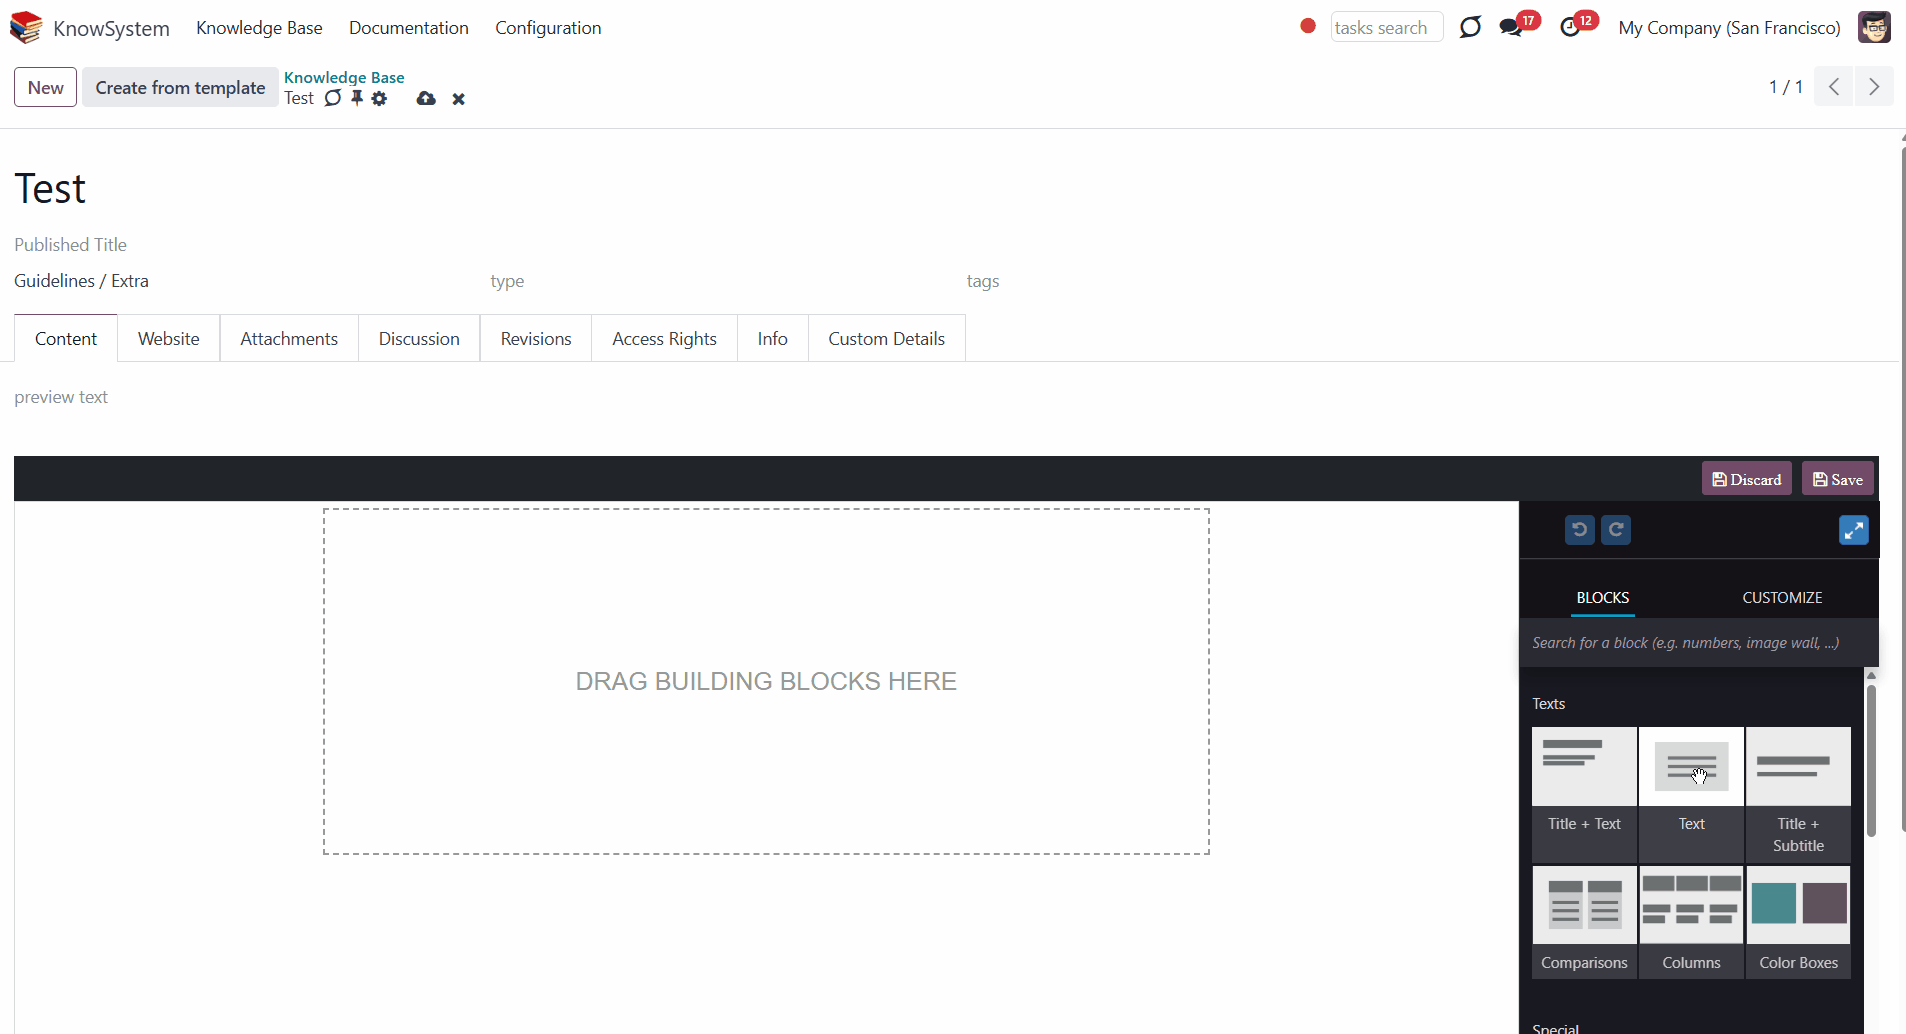Click the undo arrow in editor sidebar
Viewport: 1906px width, 1034px height.
click(x=1580, y=530)
